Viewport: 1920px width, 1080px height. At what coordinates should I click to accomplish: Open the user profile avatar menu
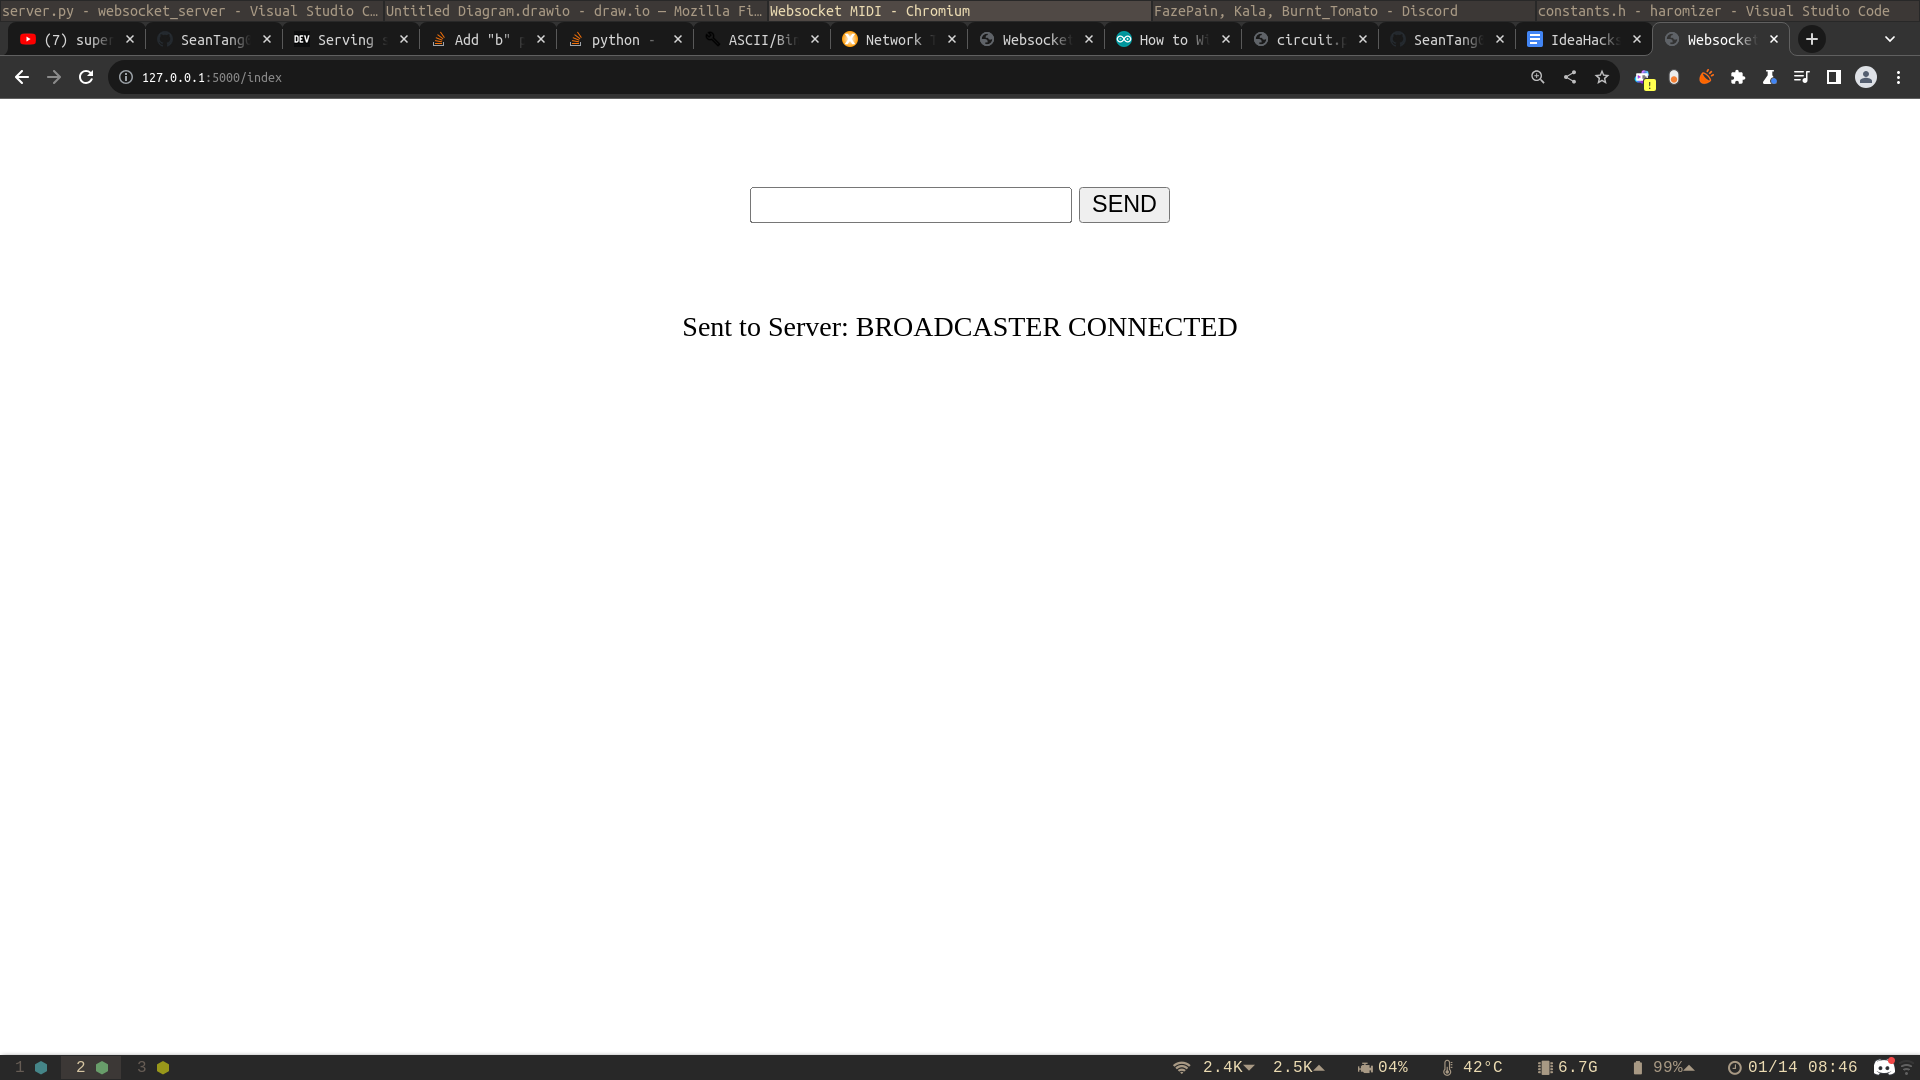click(x=1866, y=77)
